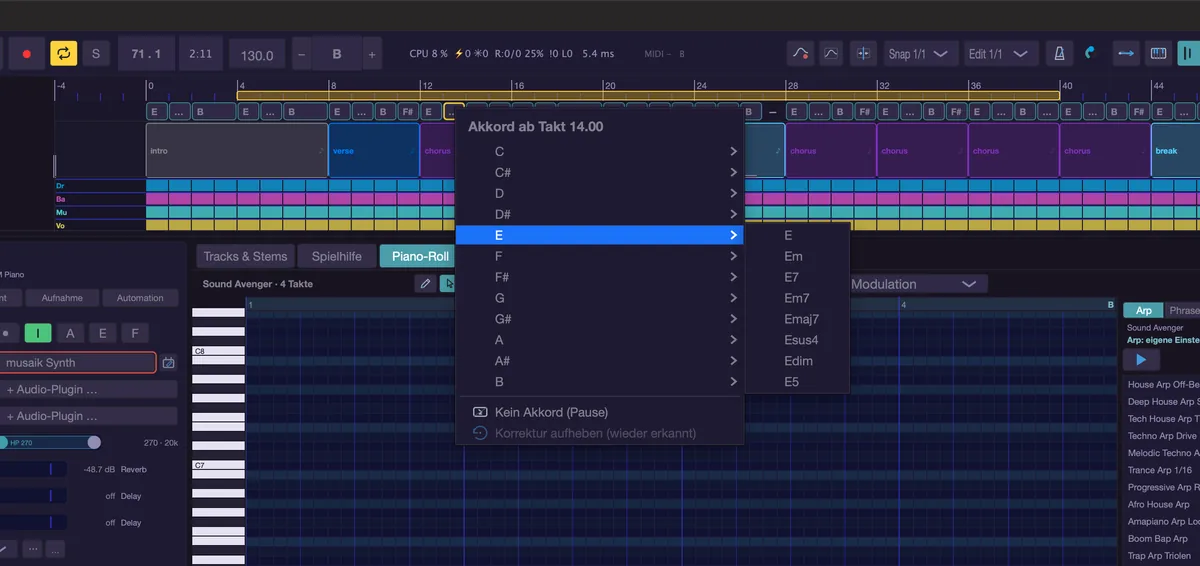Click the position display 71 . 1
1200x566 pixels.
click(147, 53)
